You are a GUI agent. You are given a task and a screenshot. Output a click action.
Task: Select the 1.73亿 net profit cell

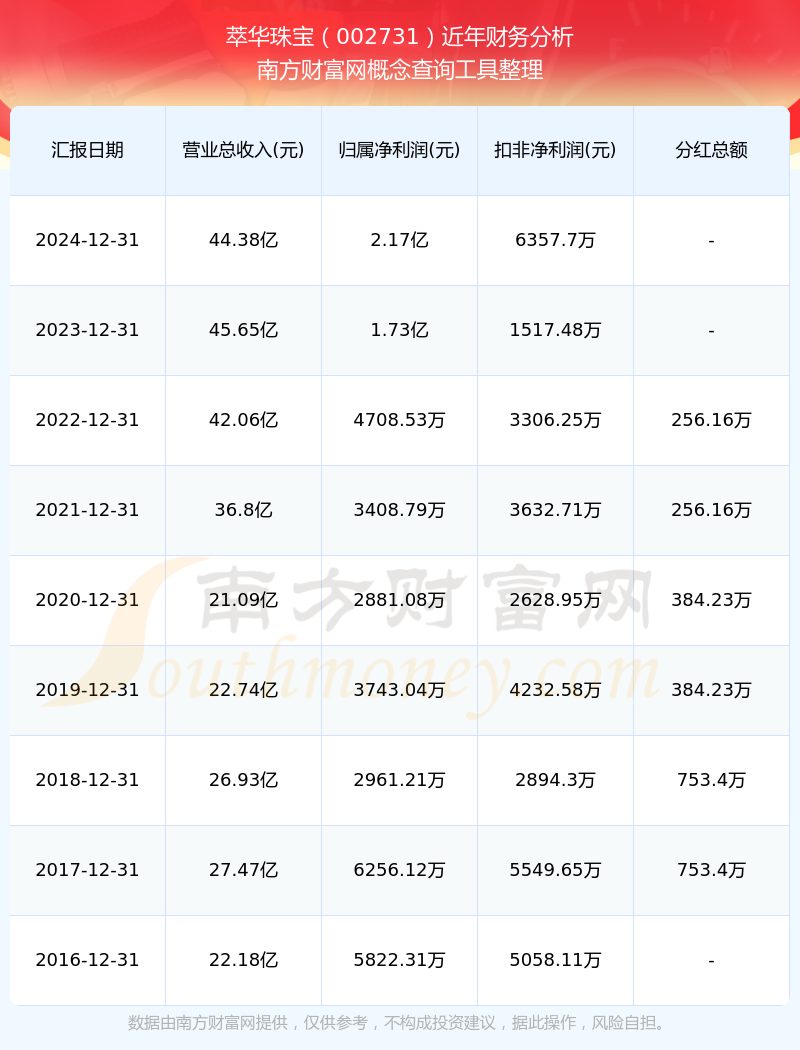400,330
